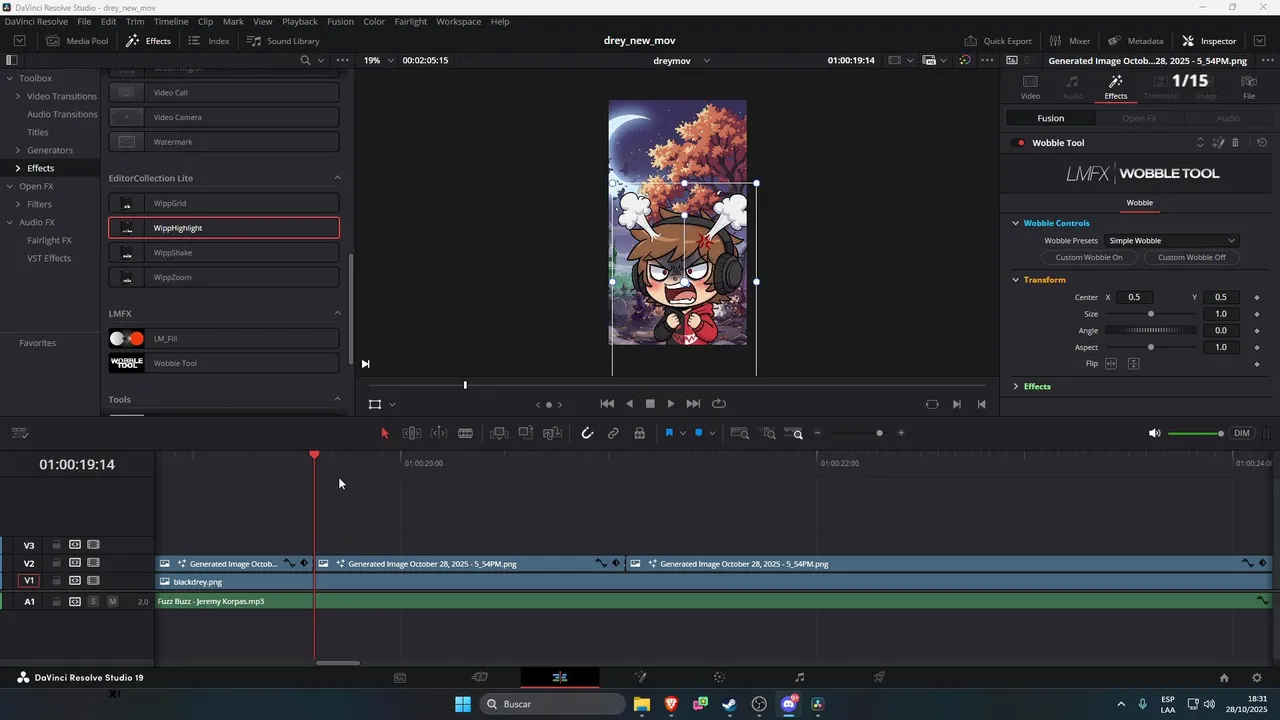Collapse the EditorCollection Lite group
Viewport: 1280px width, 720px height.
coord(337,178)
